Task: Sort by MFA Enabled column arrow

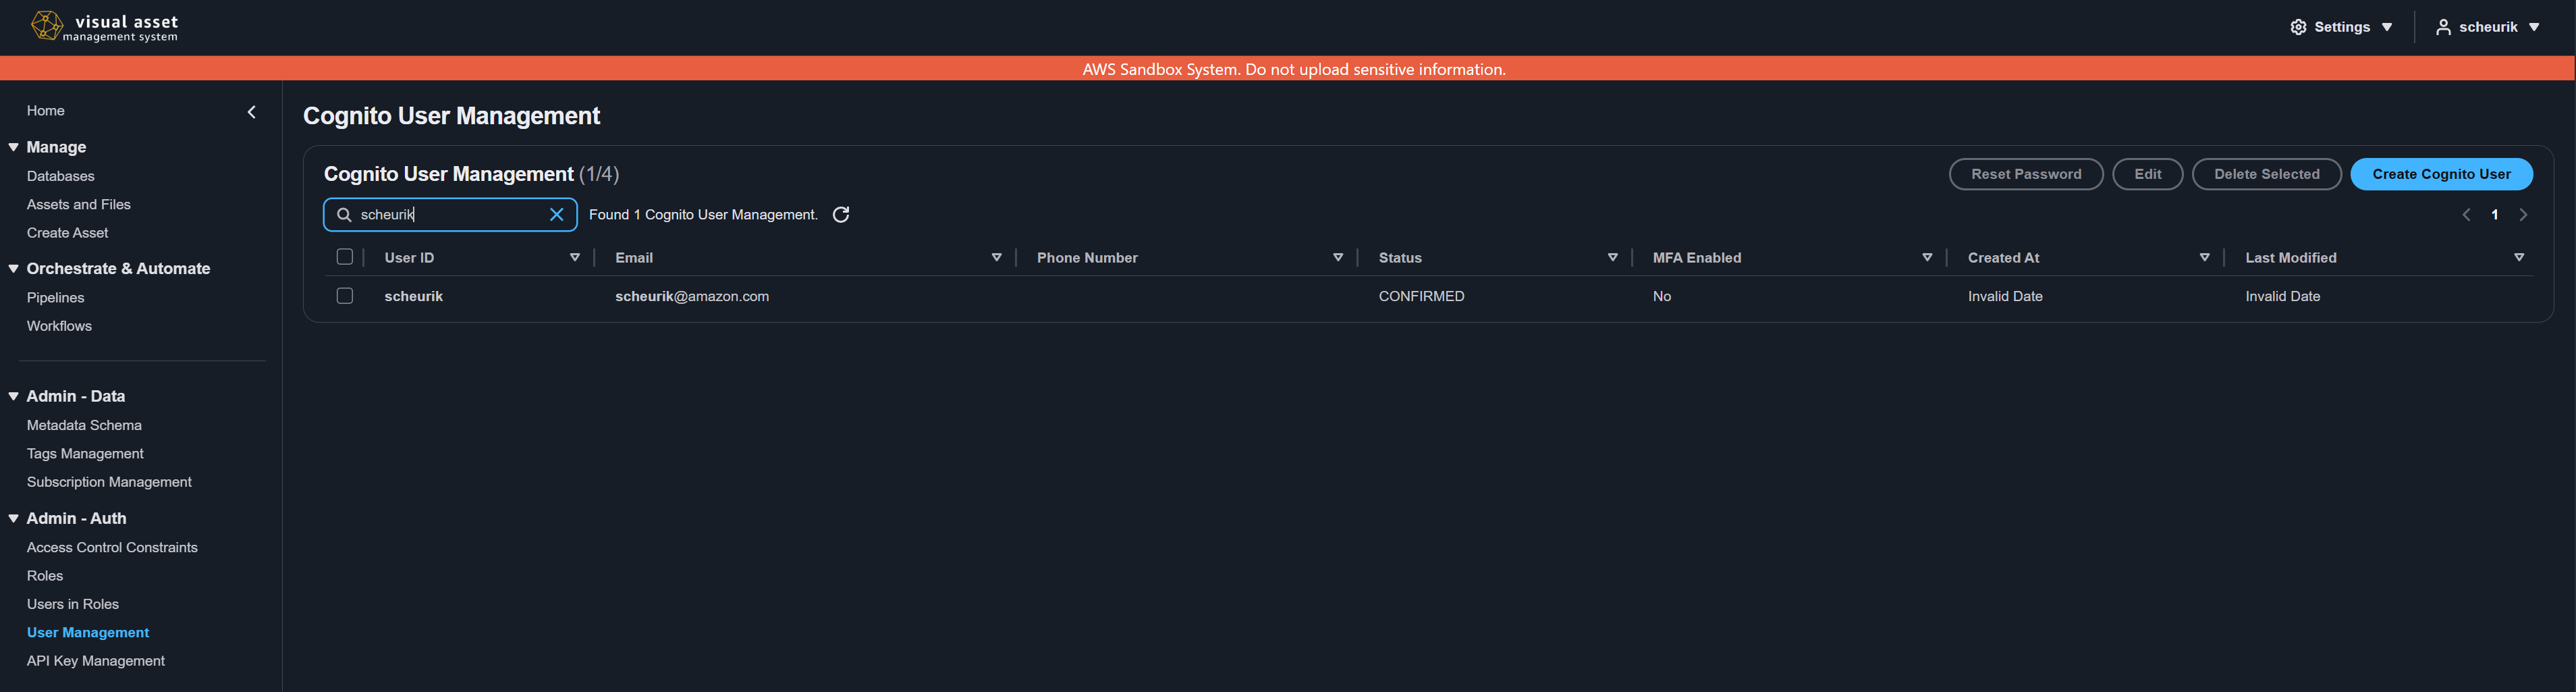Action: (x=1927, y=258)
